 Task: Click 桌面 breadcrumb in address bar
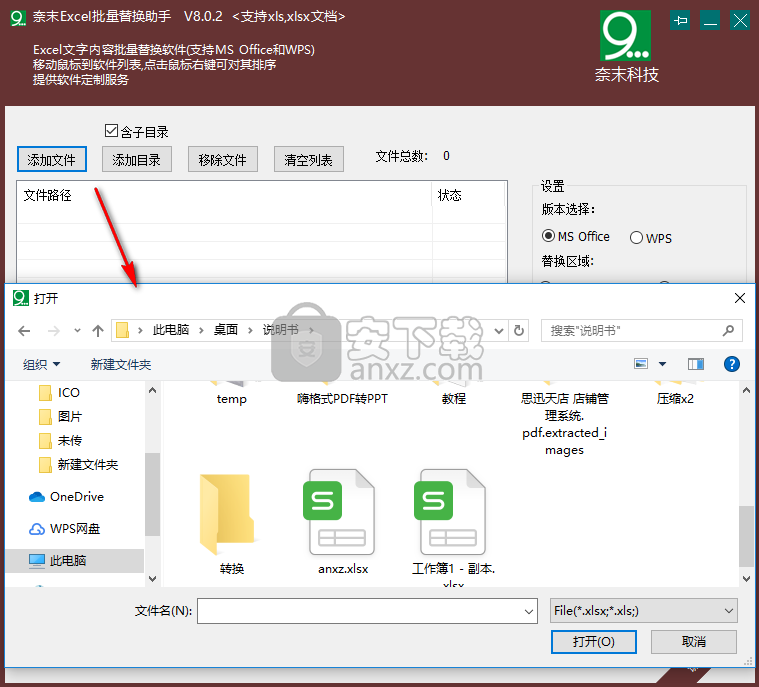click(x=226, y=330)
